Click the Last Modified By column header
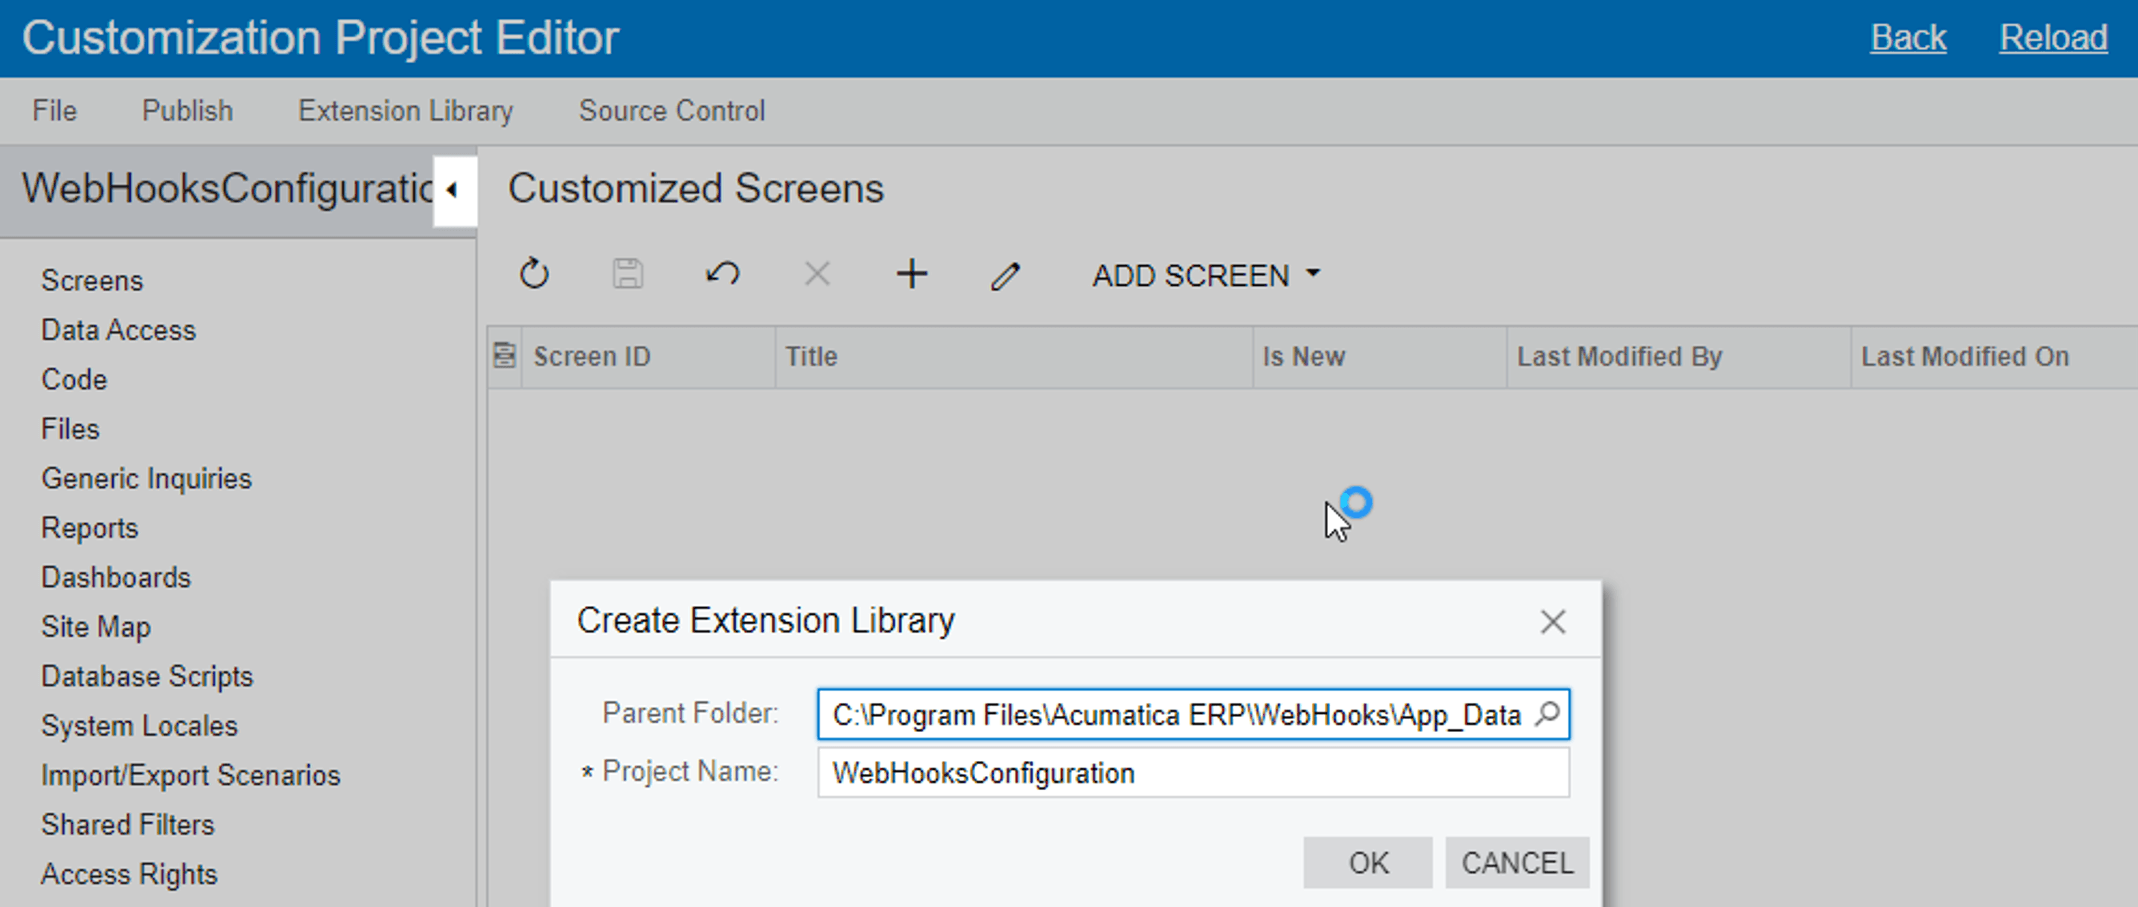Image resolution: width=2138 pixels, height=907 pixels. 1679,357
